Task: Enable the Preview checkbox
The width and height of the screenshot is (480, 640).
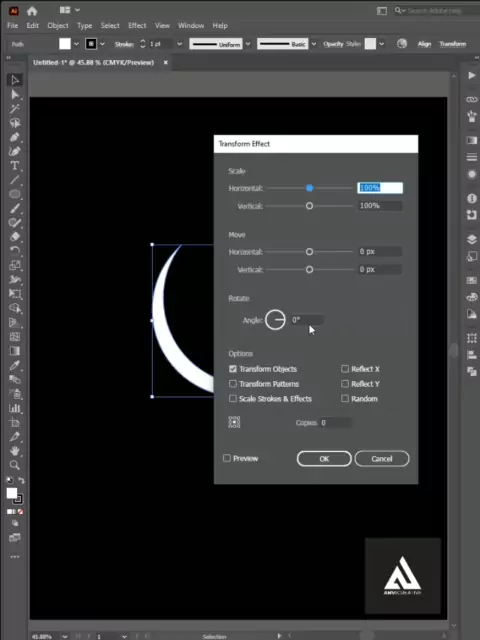Action: 227,458
